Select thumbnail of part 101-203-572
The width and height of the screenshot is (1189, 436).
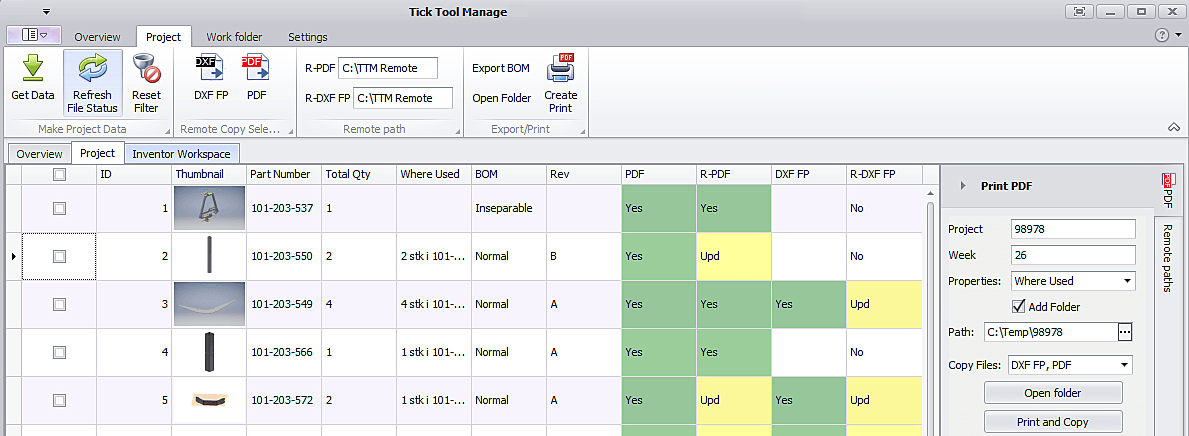coord(209,400)
